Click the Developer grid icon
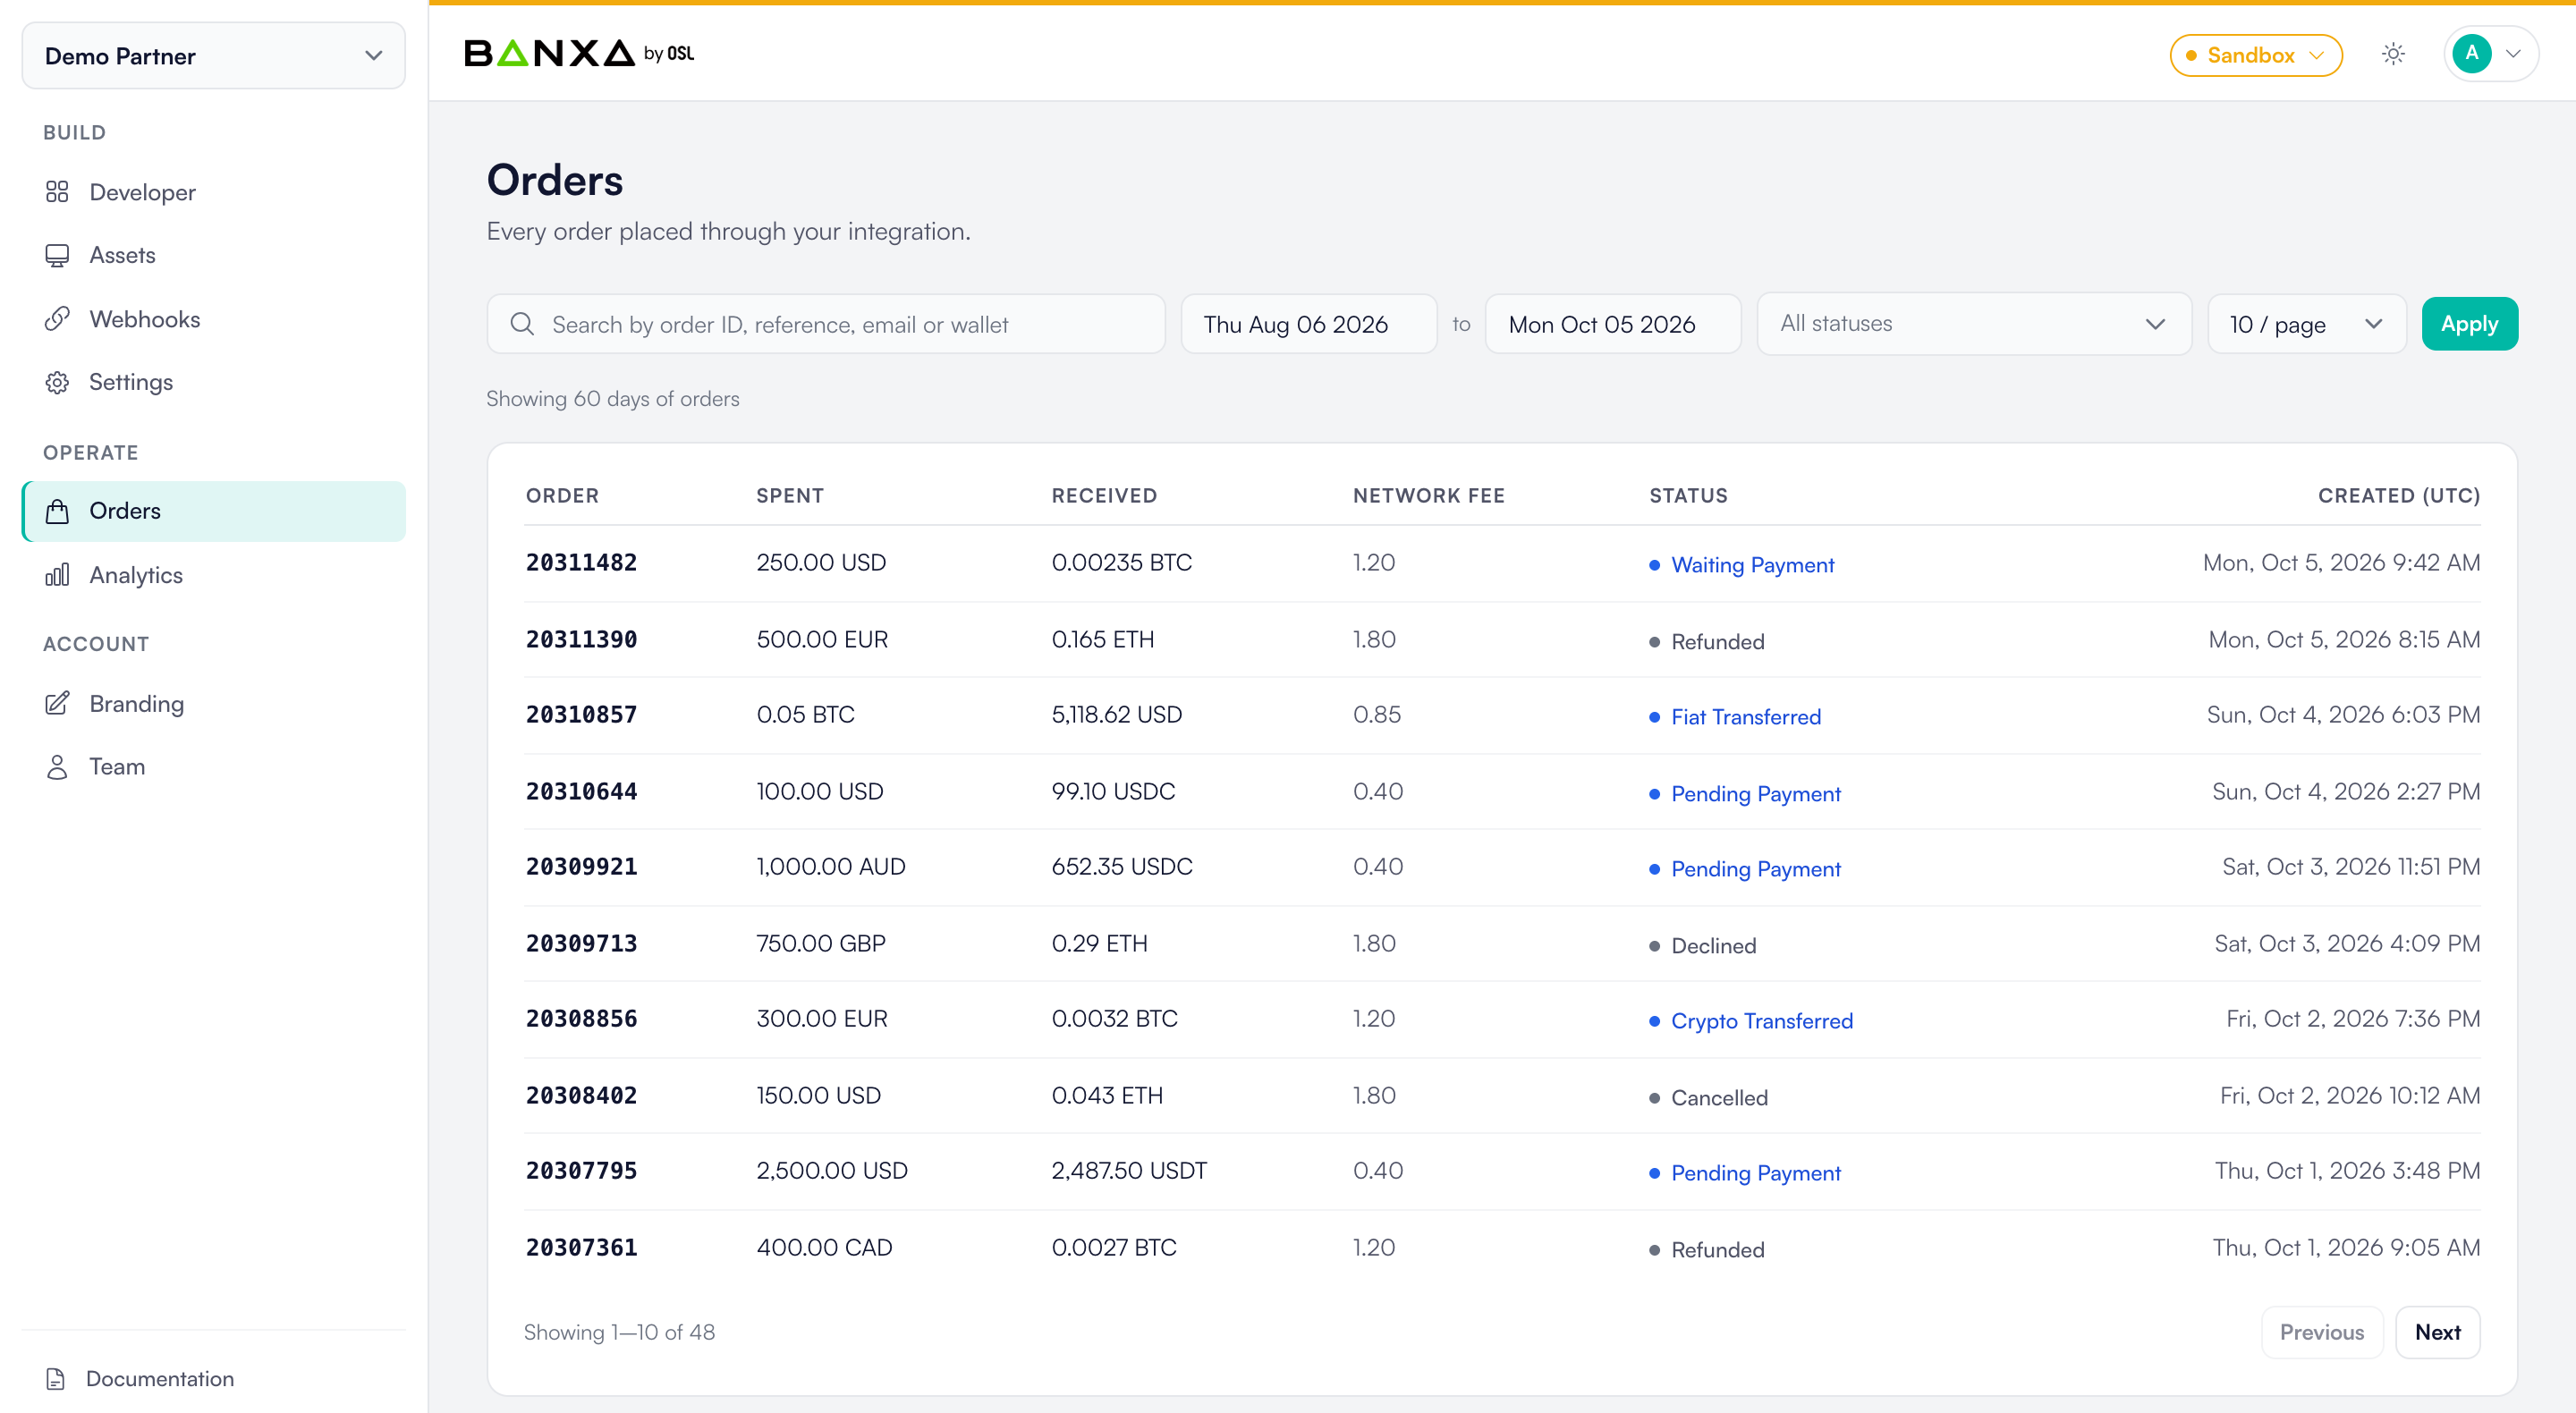2576x1413 pixels. click(x=57, y=191)
